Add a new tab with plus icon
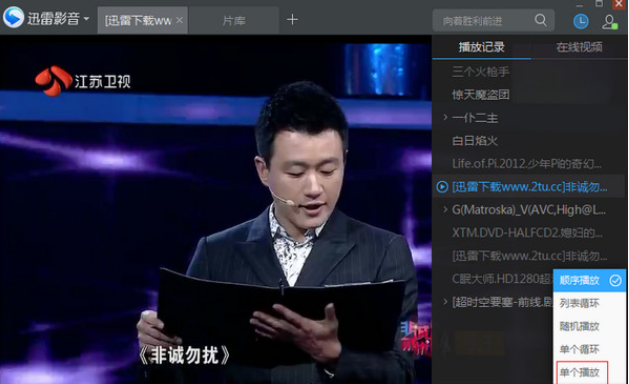The width and height of the screenshot is (629, 384). 292,19
